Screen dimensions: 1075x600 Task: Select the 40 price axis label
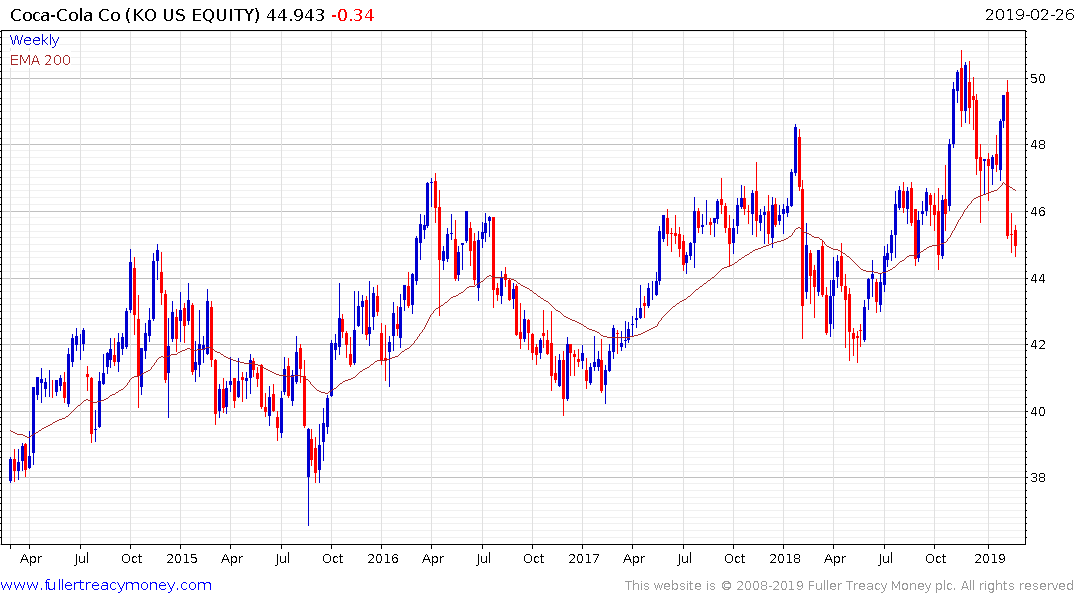tap(1037, 411)
